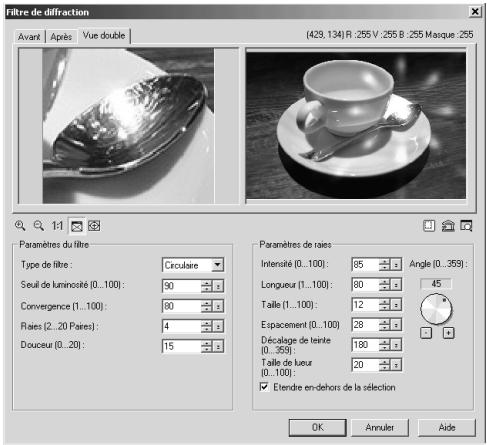Screen dimensions: 487x445
Task: Click the spoon close-up before preview
Action: 128,126
